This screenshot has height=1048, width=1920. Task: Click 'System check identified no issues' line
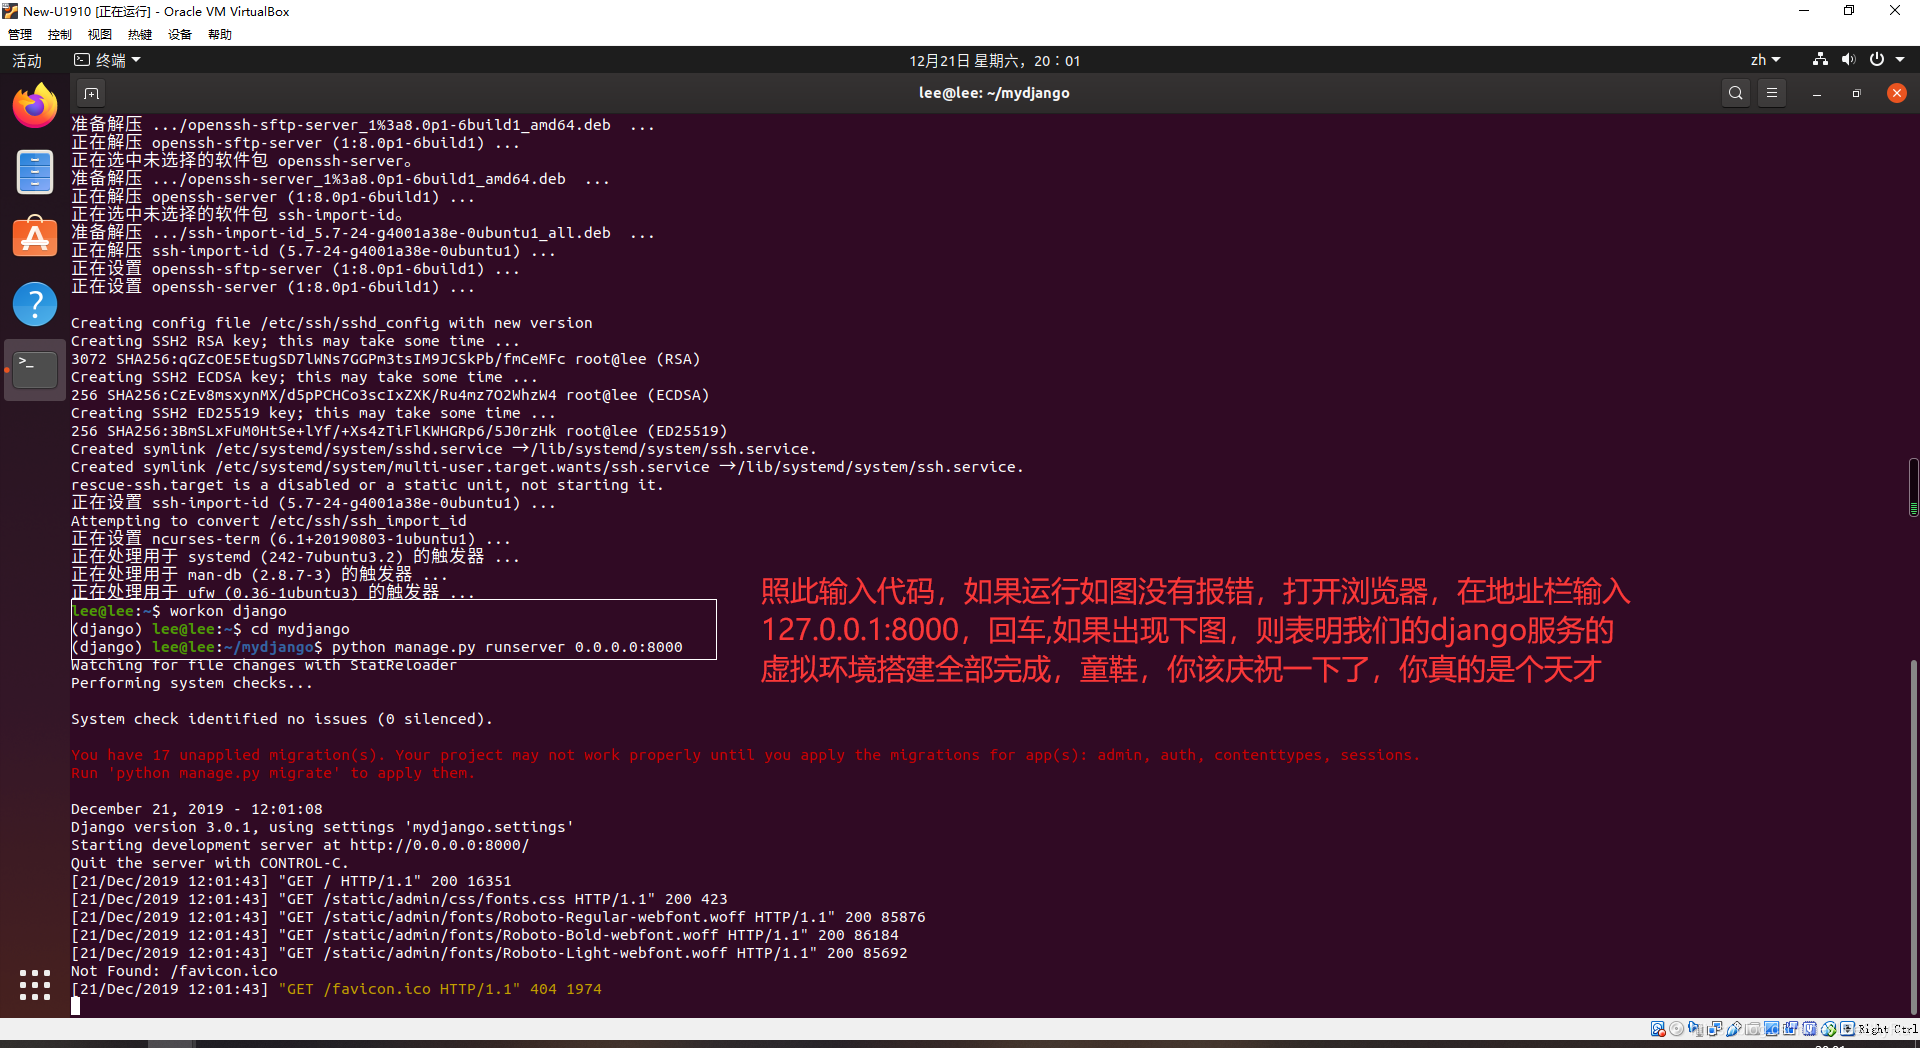281,719
